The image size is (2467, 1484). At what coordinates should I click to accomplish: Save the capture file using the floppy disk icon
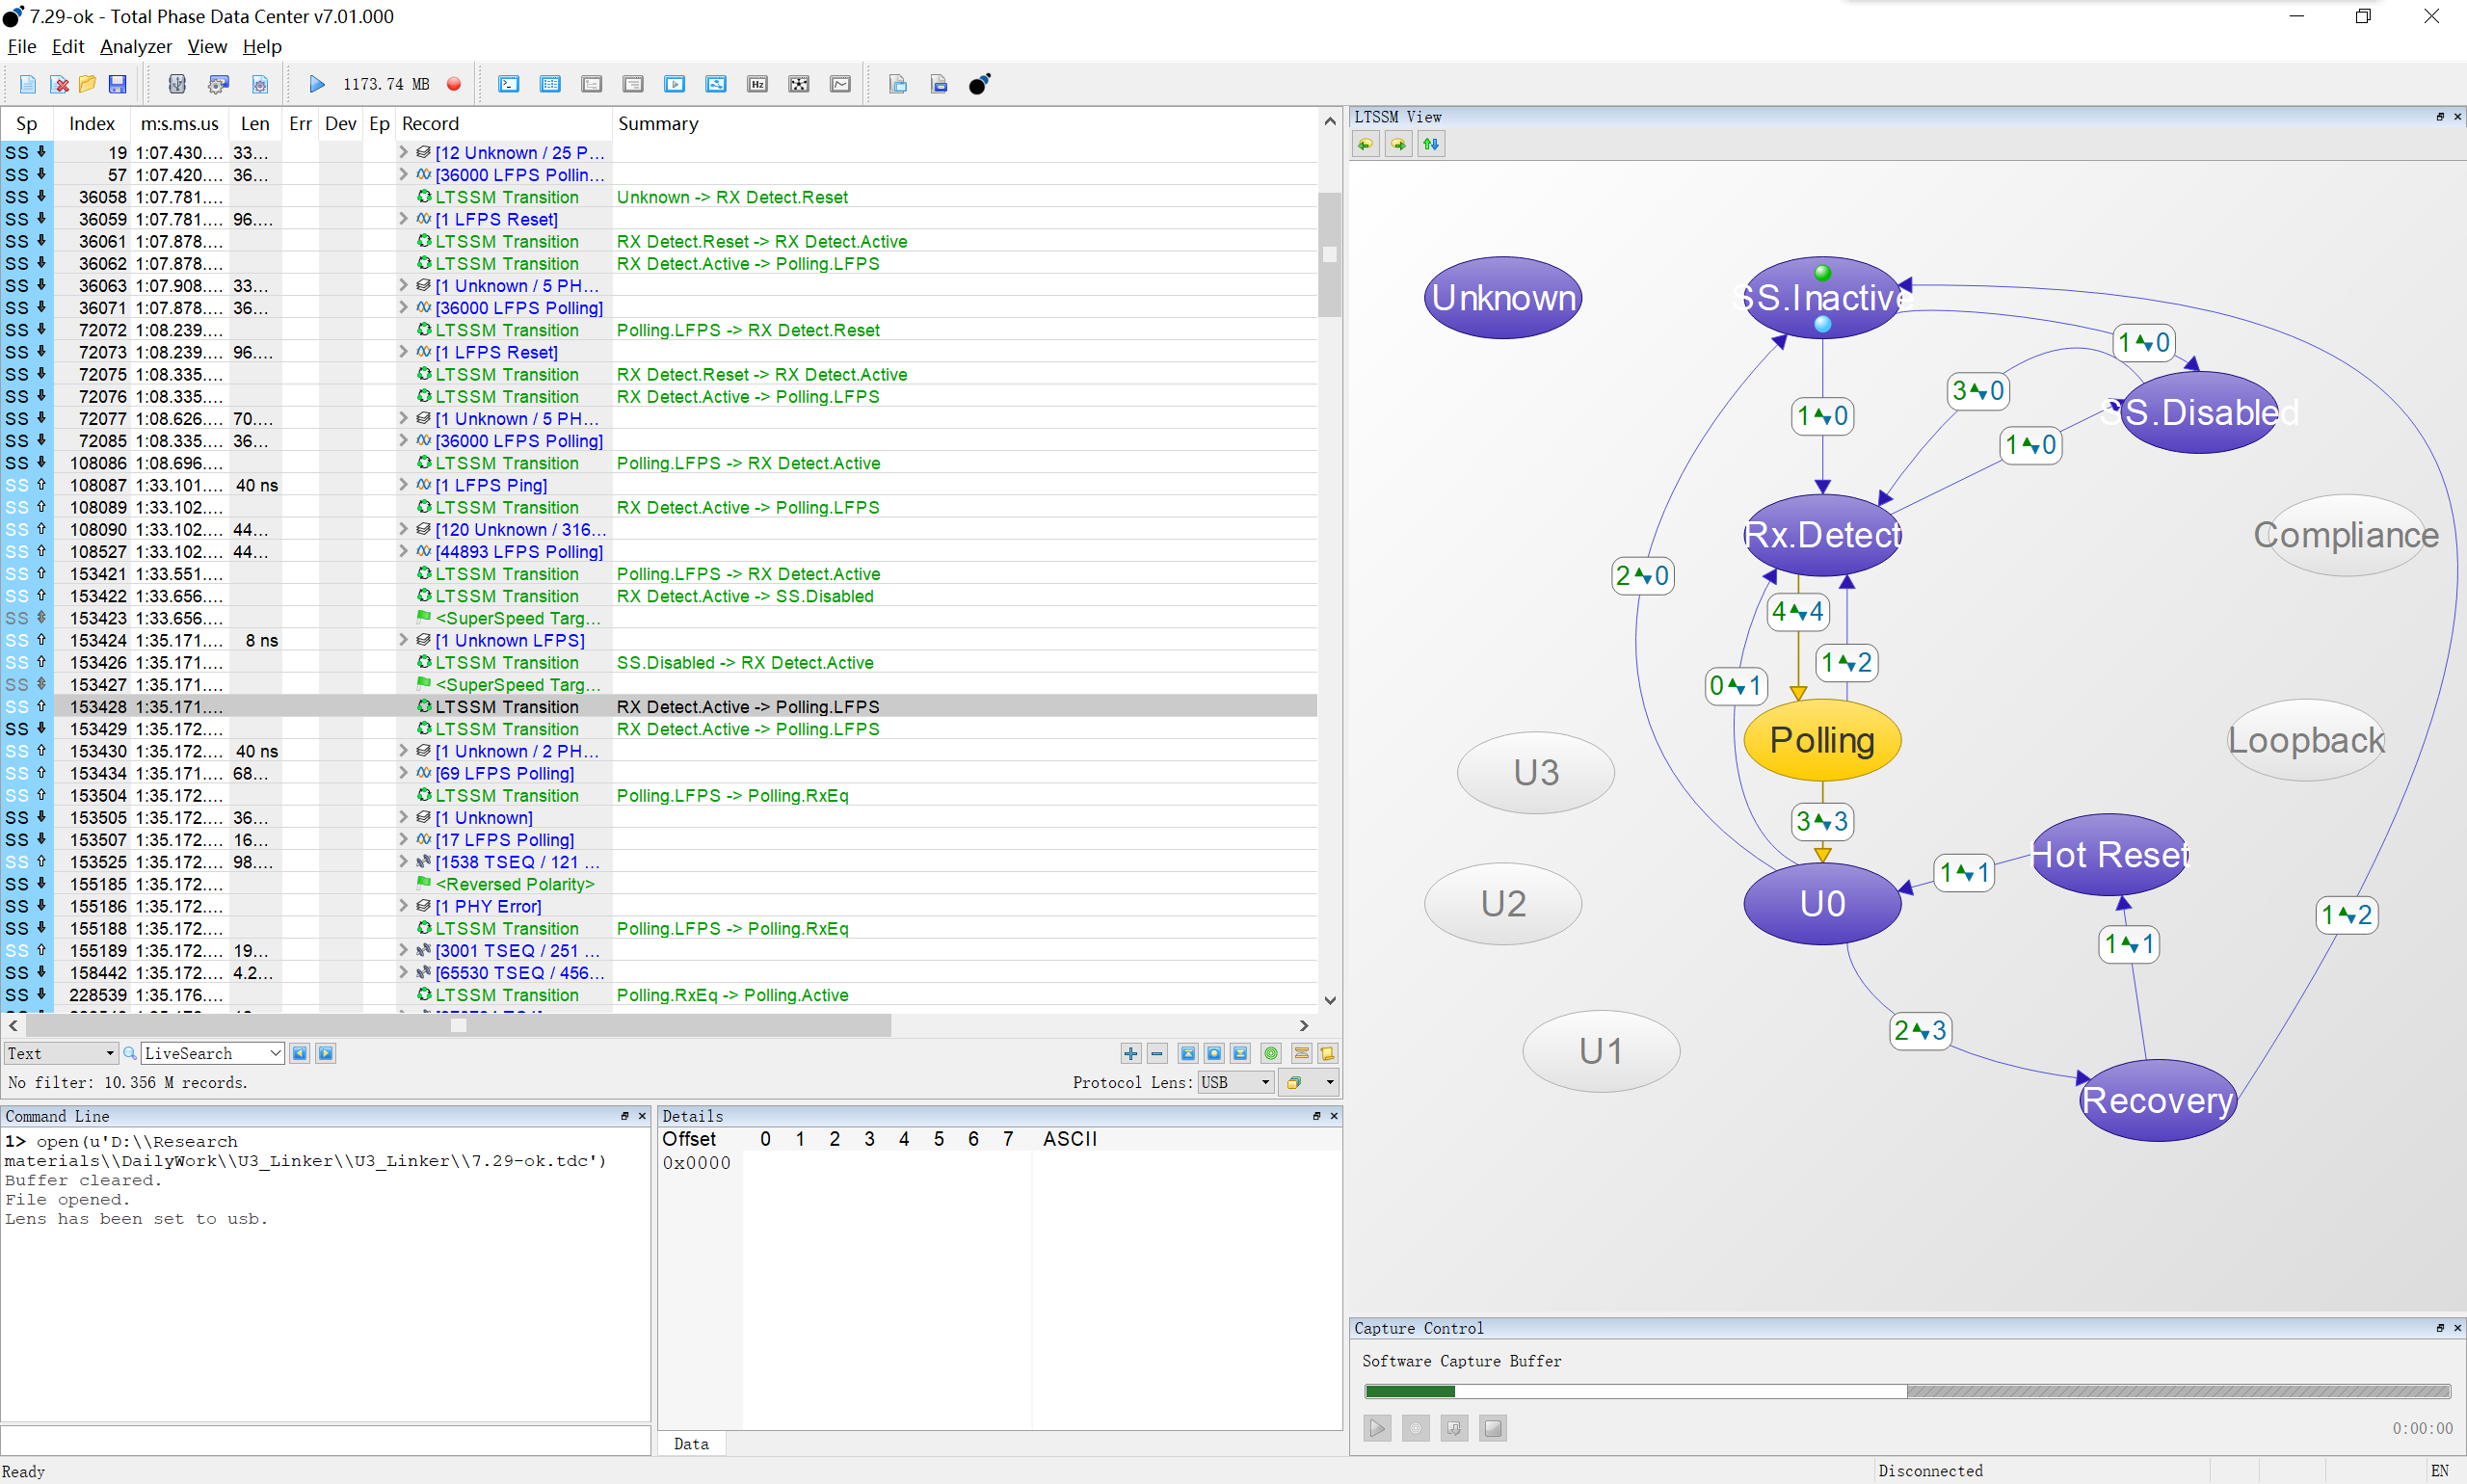(x=118, y=84)
